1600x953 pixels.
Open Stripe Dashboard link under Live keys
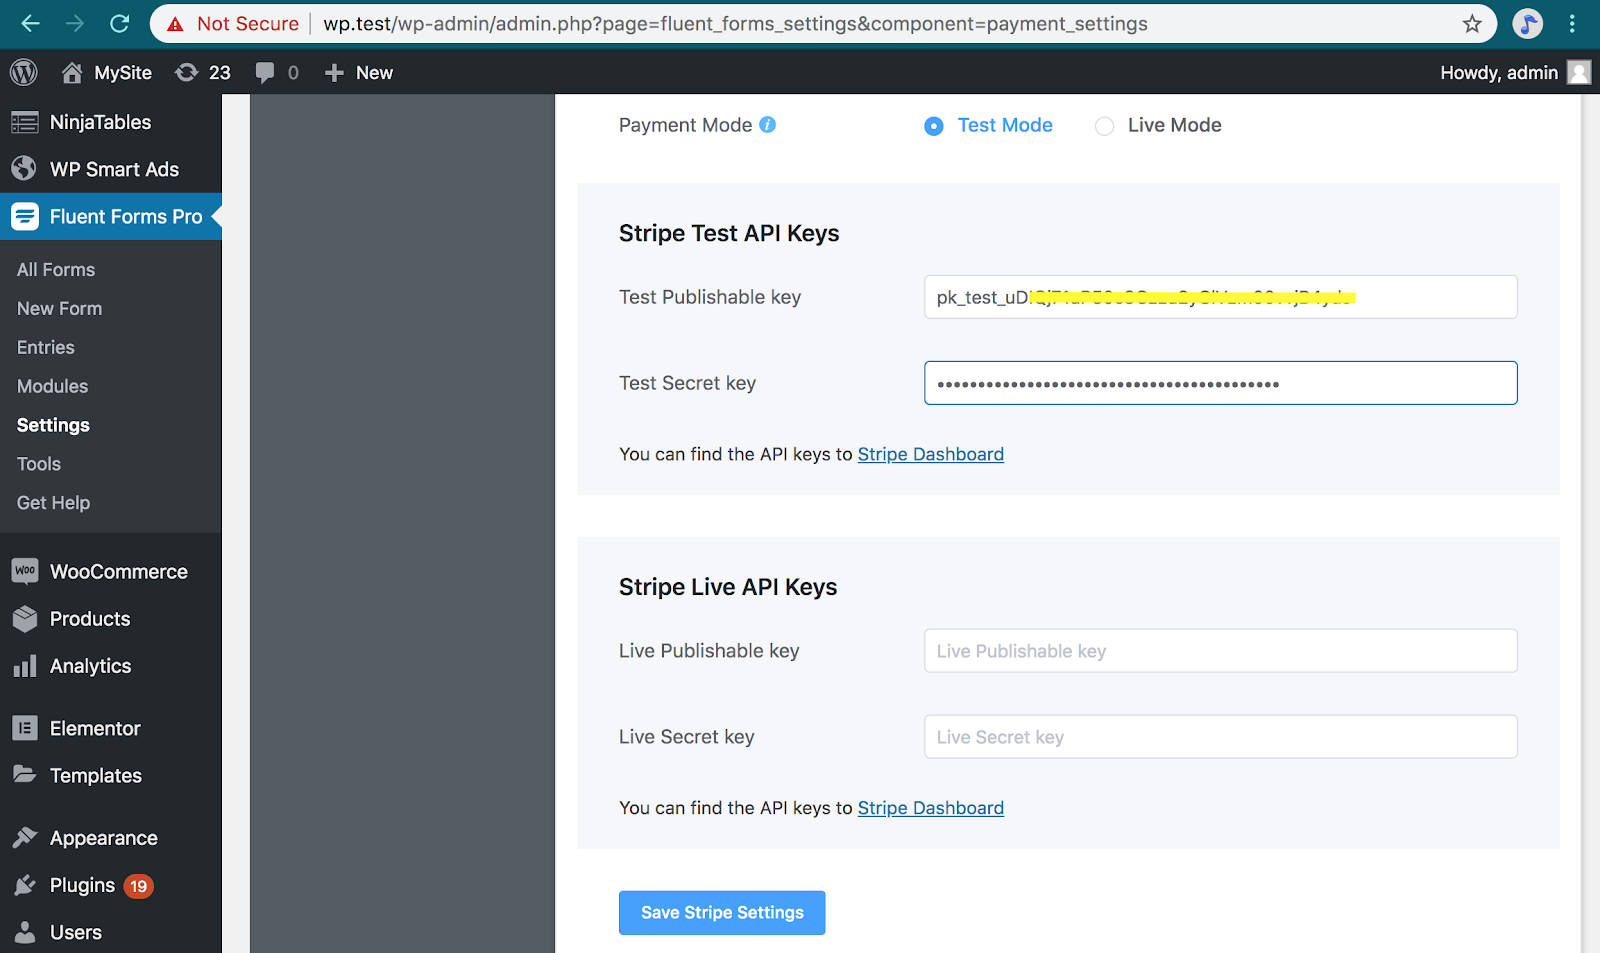[931, 808]
